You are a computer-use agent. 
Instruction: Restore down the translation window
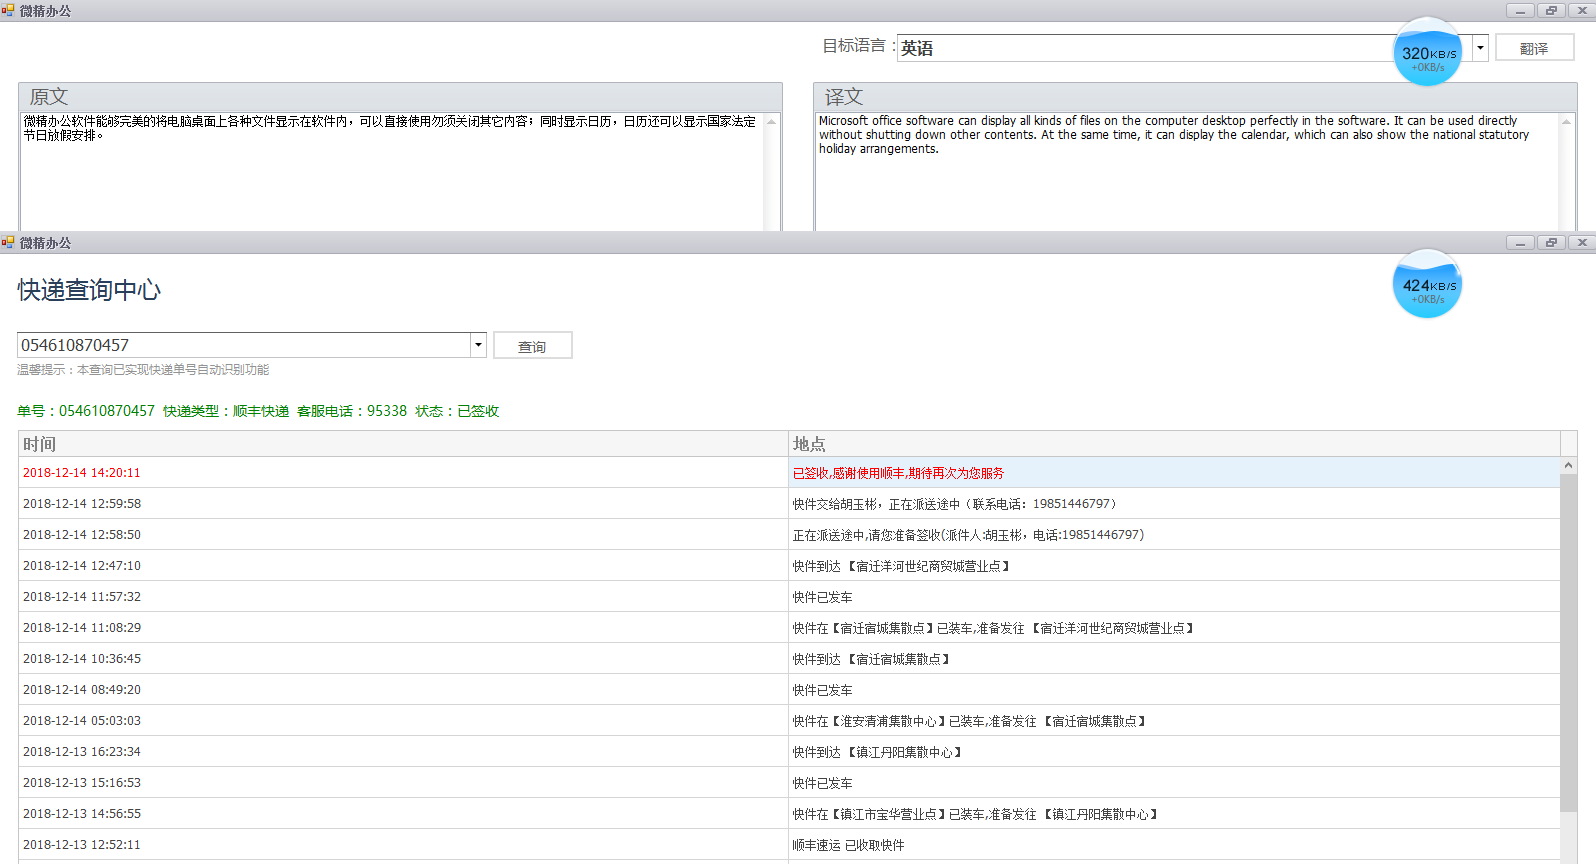coord(1551,11)
